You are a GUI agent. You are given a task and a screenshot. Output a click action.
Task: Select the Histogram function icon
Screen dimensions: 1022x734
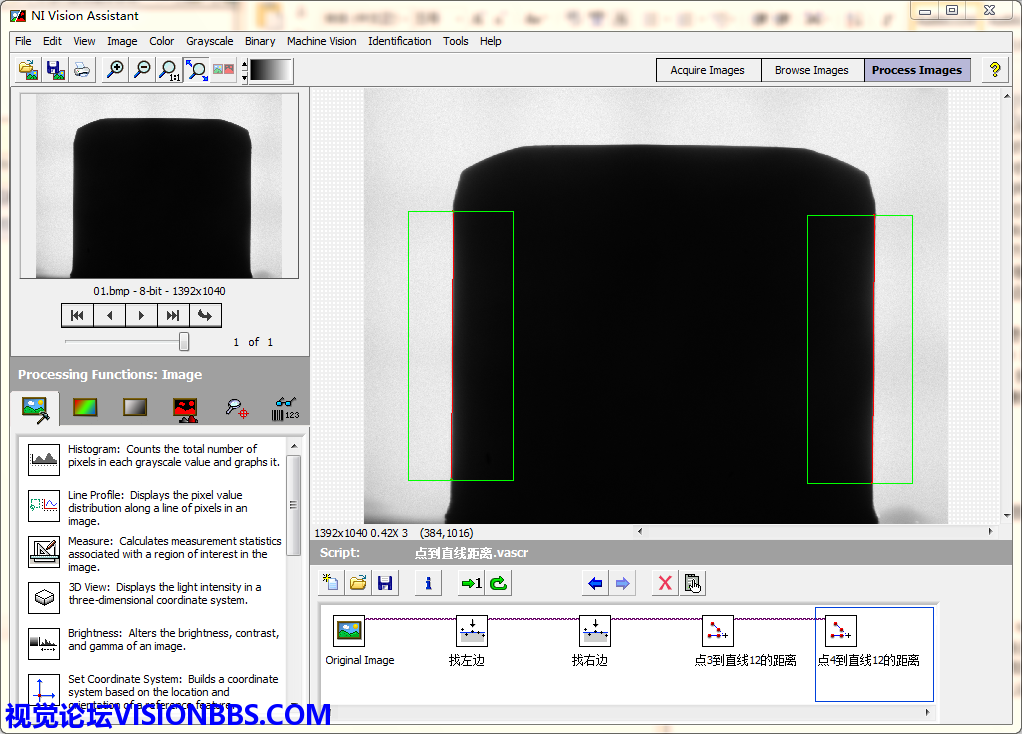[44, 460]
